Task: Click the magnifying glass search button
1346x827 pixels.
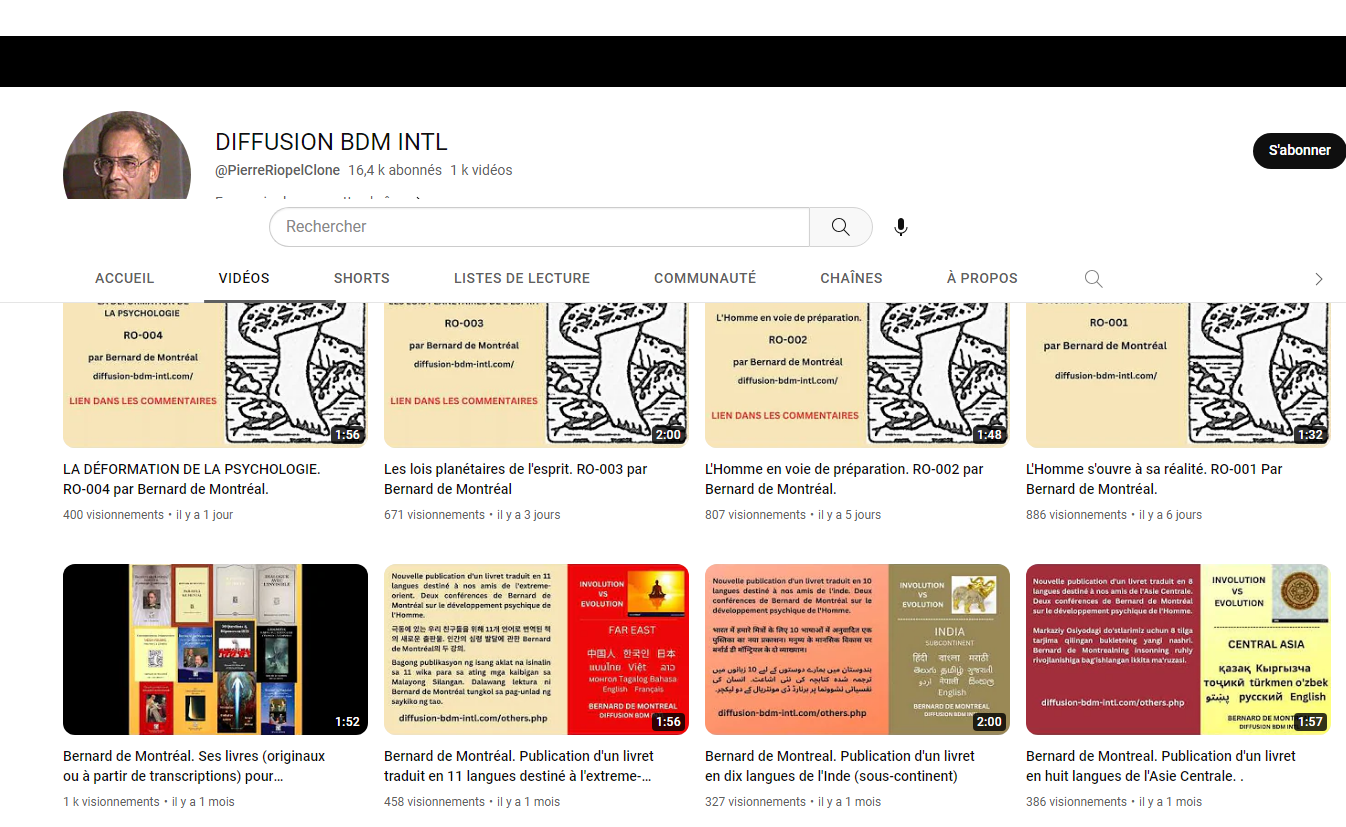Action: click(840, 227)
